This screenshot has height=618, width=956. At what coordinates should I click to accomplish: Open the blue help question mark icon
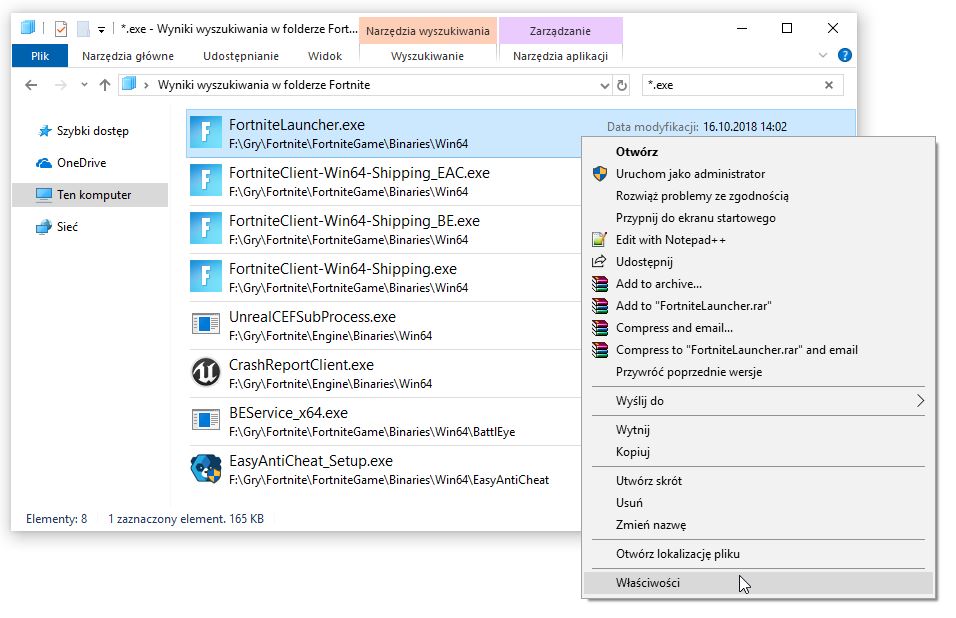[x=844, y=55]
